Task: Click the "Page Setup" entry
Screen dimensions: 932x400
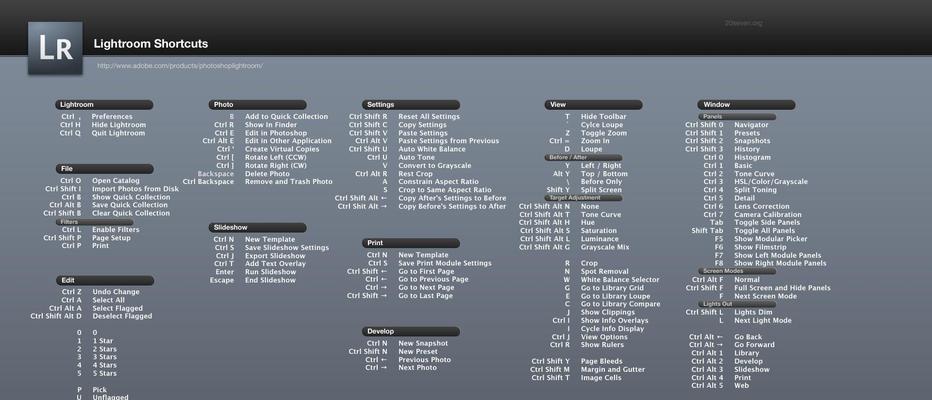Action: (111, 238)
